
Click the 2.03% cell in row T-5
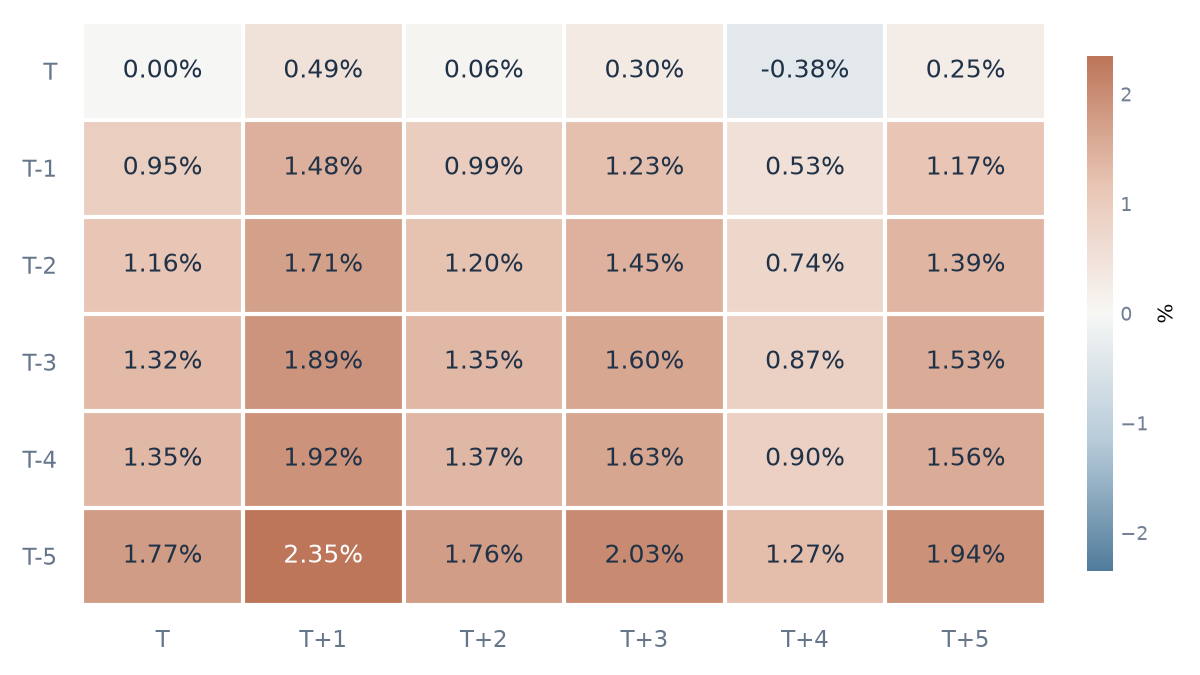point(644,556)
